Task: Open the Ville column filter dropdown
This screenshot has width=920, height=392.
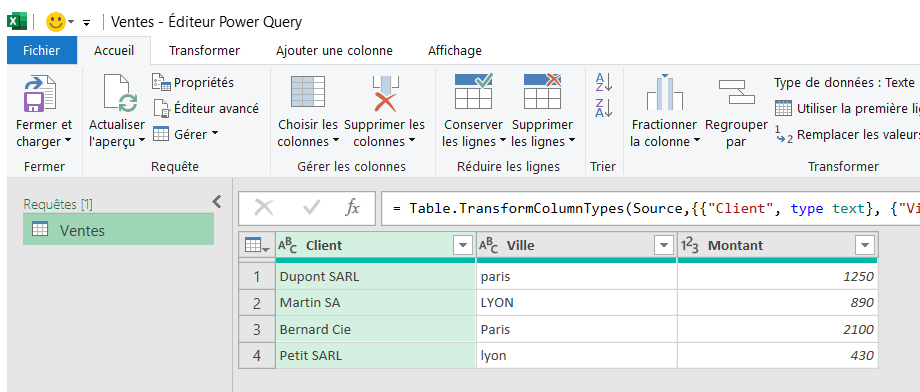Action: (x=664, y=245)
